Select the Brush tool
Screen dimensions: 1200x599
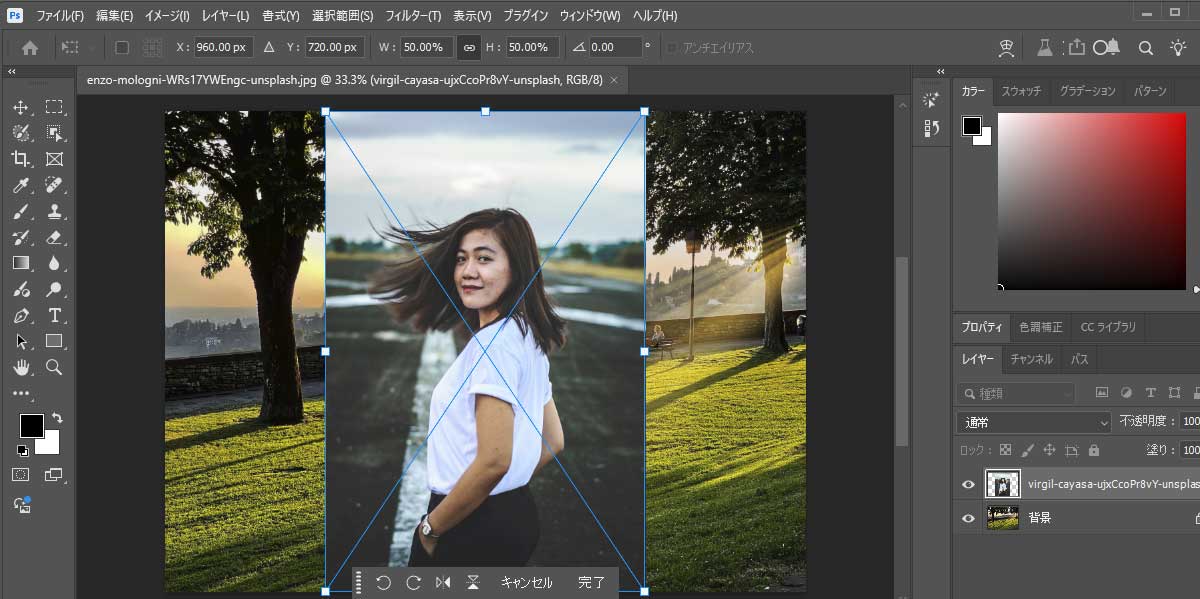(20, 211)
